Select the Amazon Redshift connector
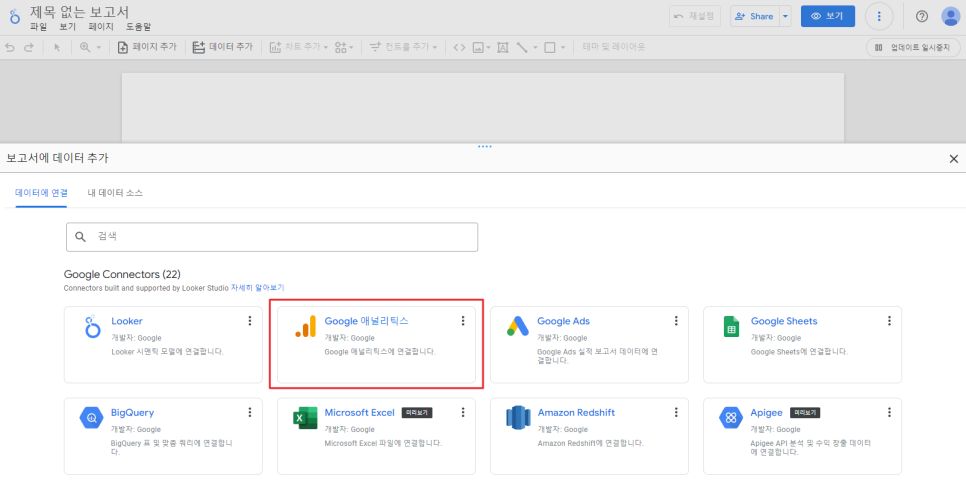The width and height of the screenshot is (966, 482). [590, 436]
